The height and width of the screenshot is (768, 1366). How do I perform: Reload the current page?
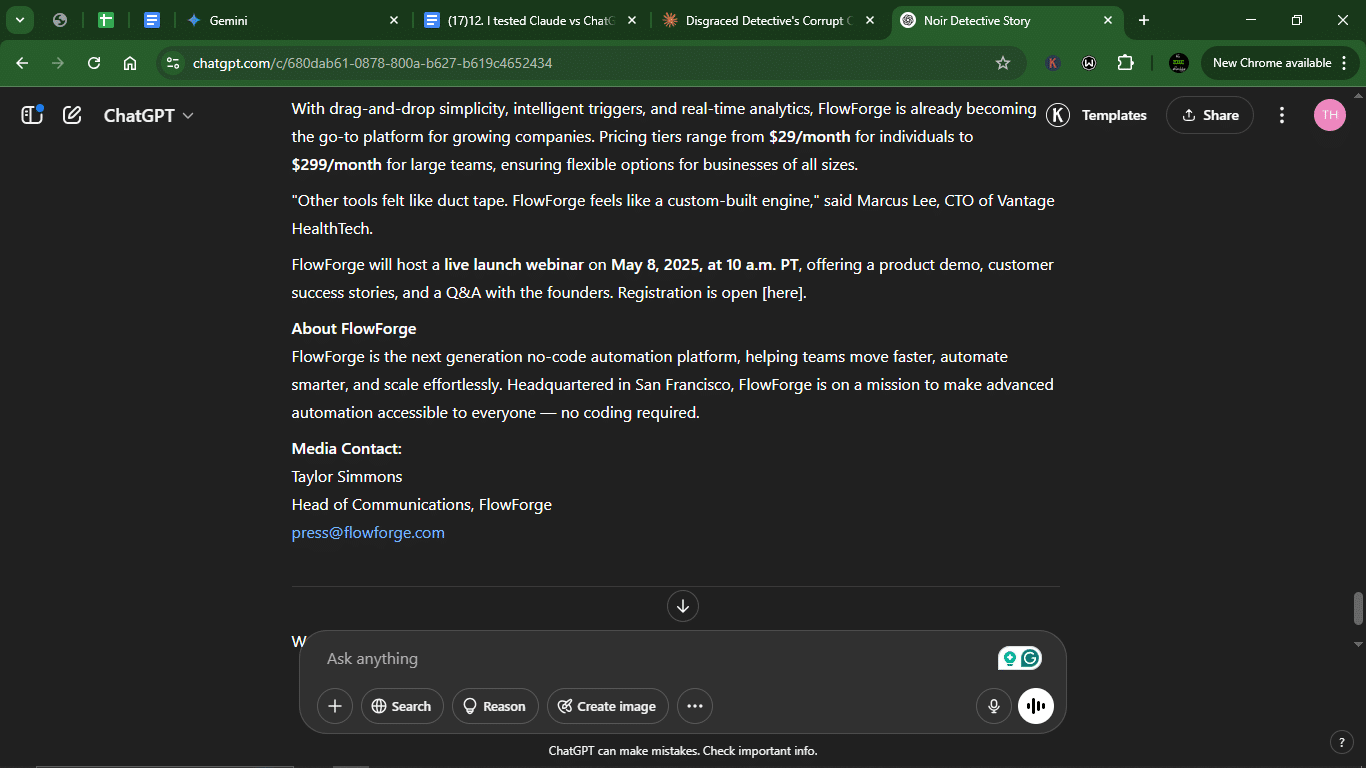pyautogui.click(x=94, y=63)
